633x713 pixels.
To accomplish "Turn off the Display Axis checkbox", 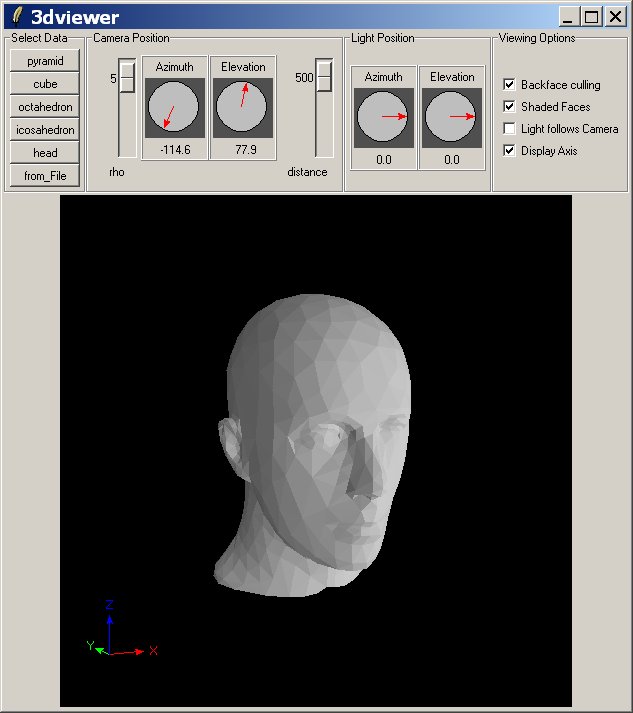I will 510,151.
